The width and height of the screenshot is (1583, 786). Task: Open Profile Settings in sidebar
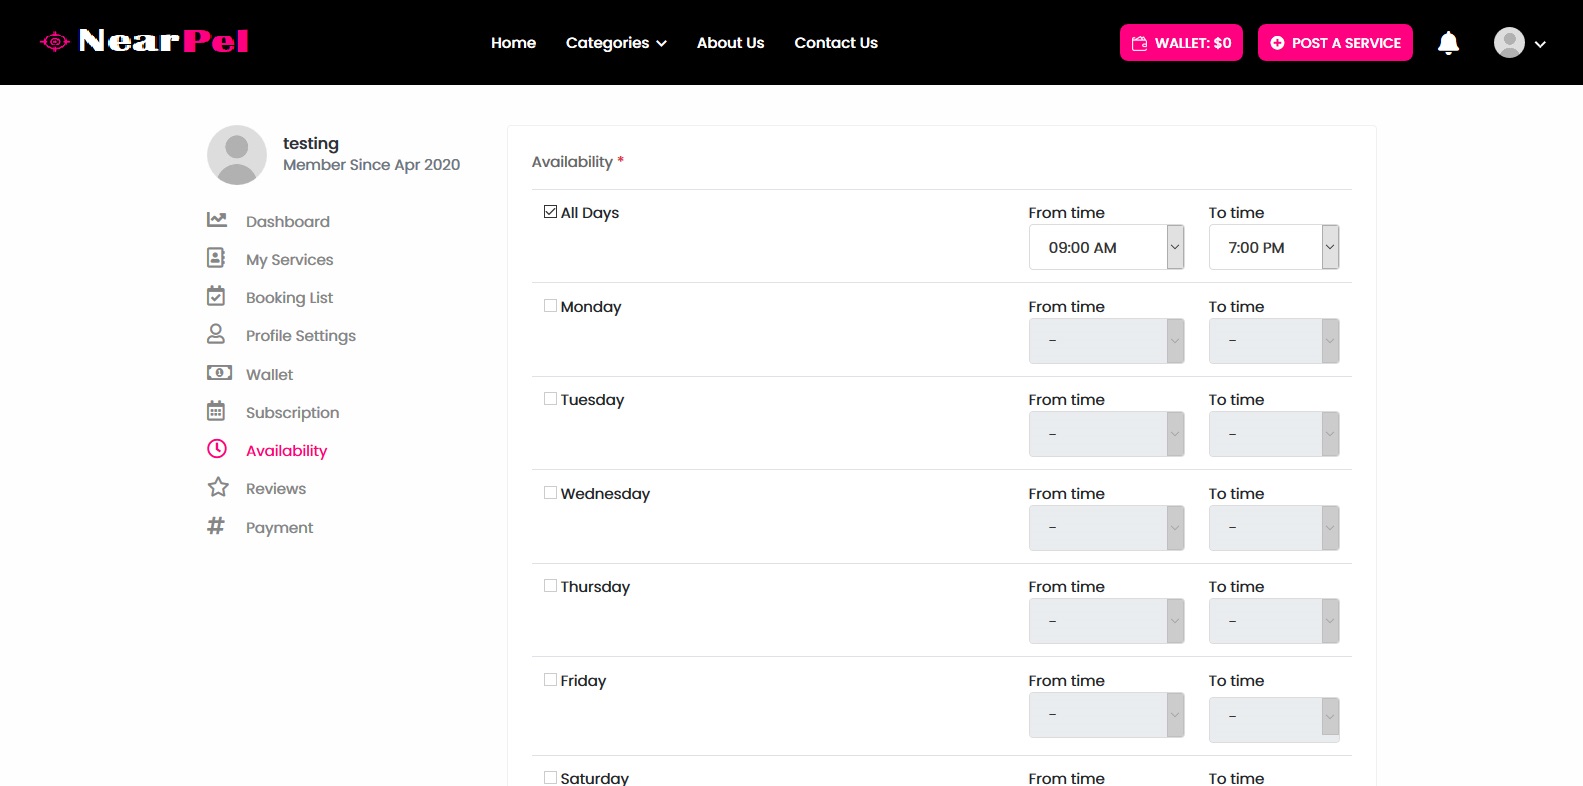coord(300,336)
